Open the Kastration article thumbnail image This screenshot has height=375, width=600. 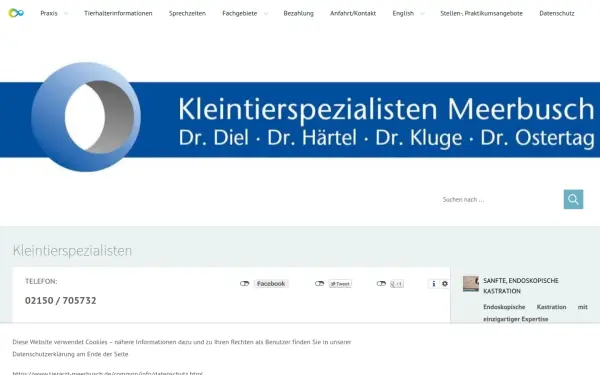[471, 284]
